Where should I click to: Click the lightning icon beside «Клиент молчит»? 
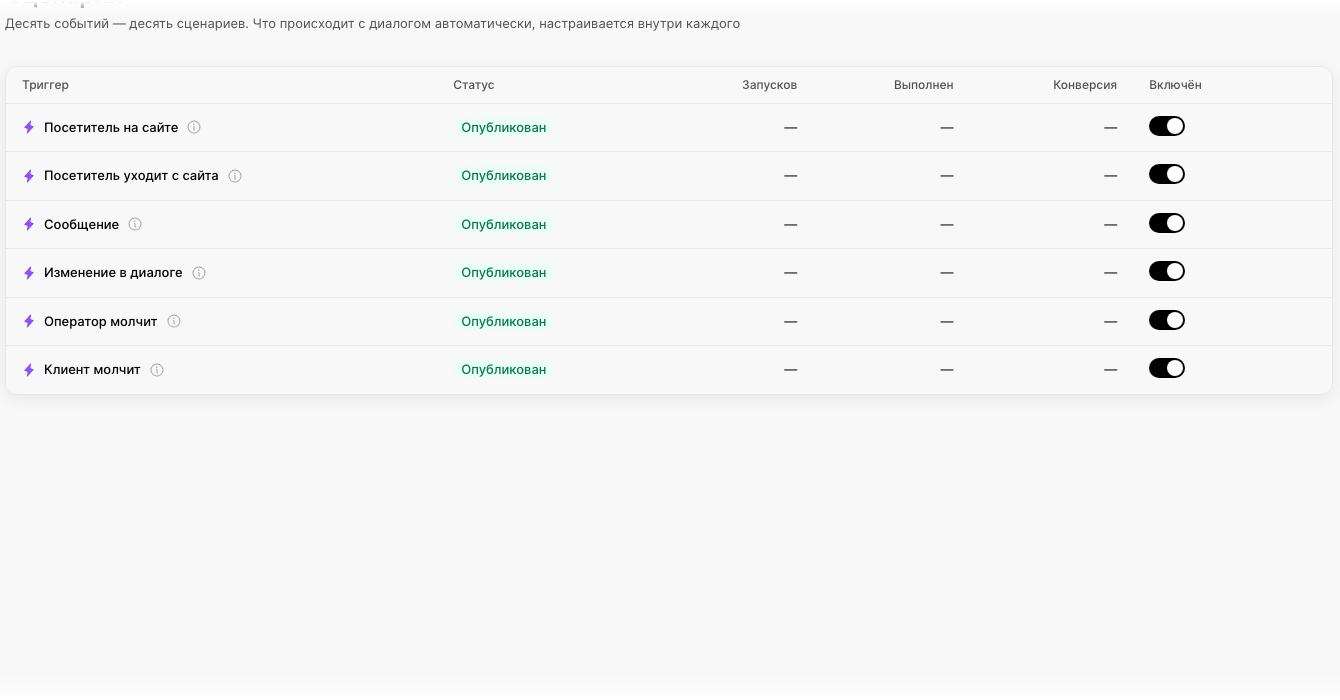tap(29, 370)
